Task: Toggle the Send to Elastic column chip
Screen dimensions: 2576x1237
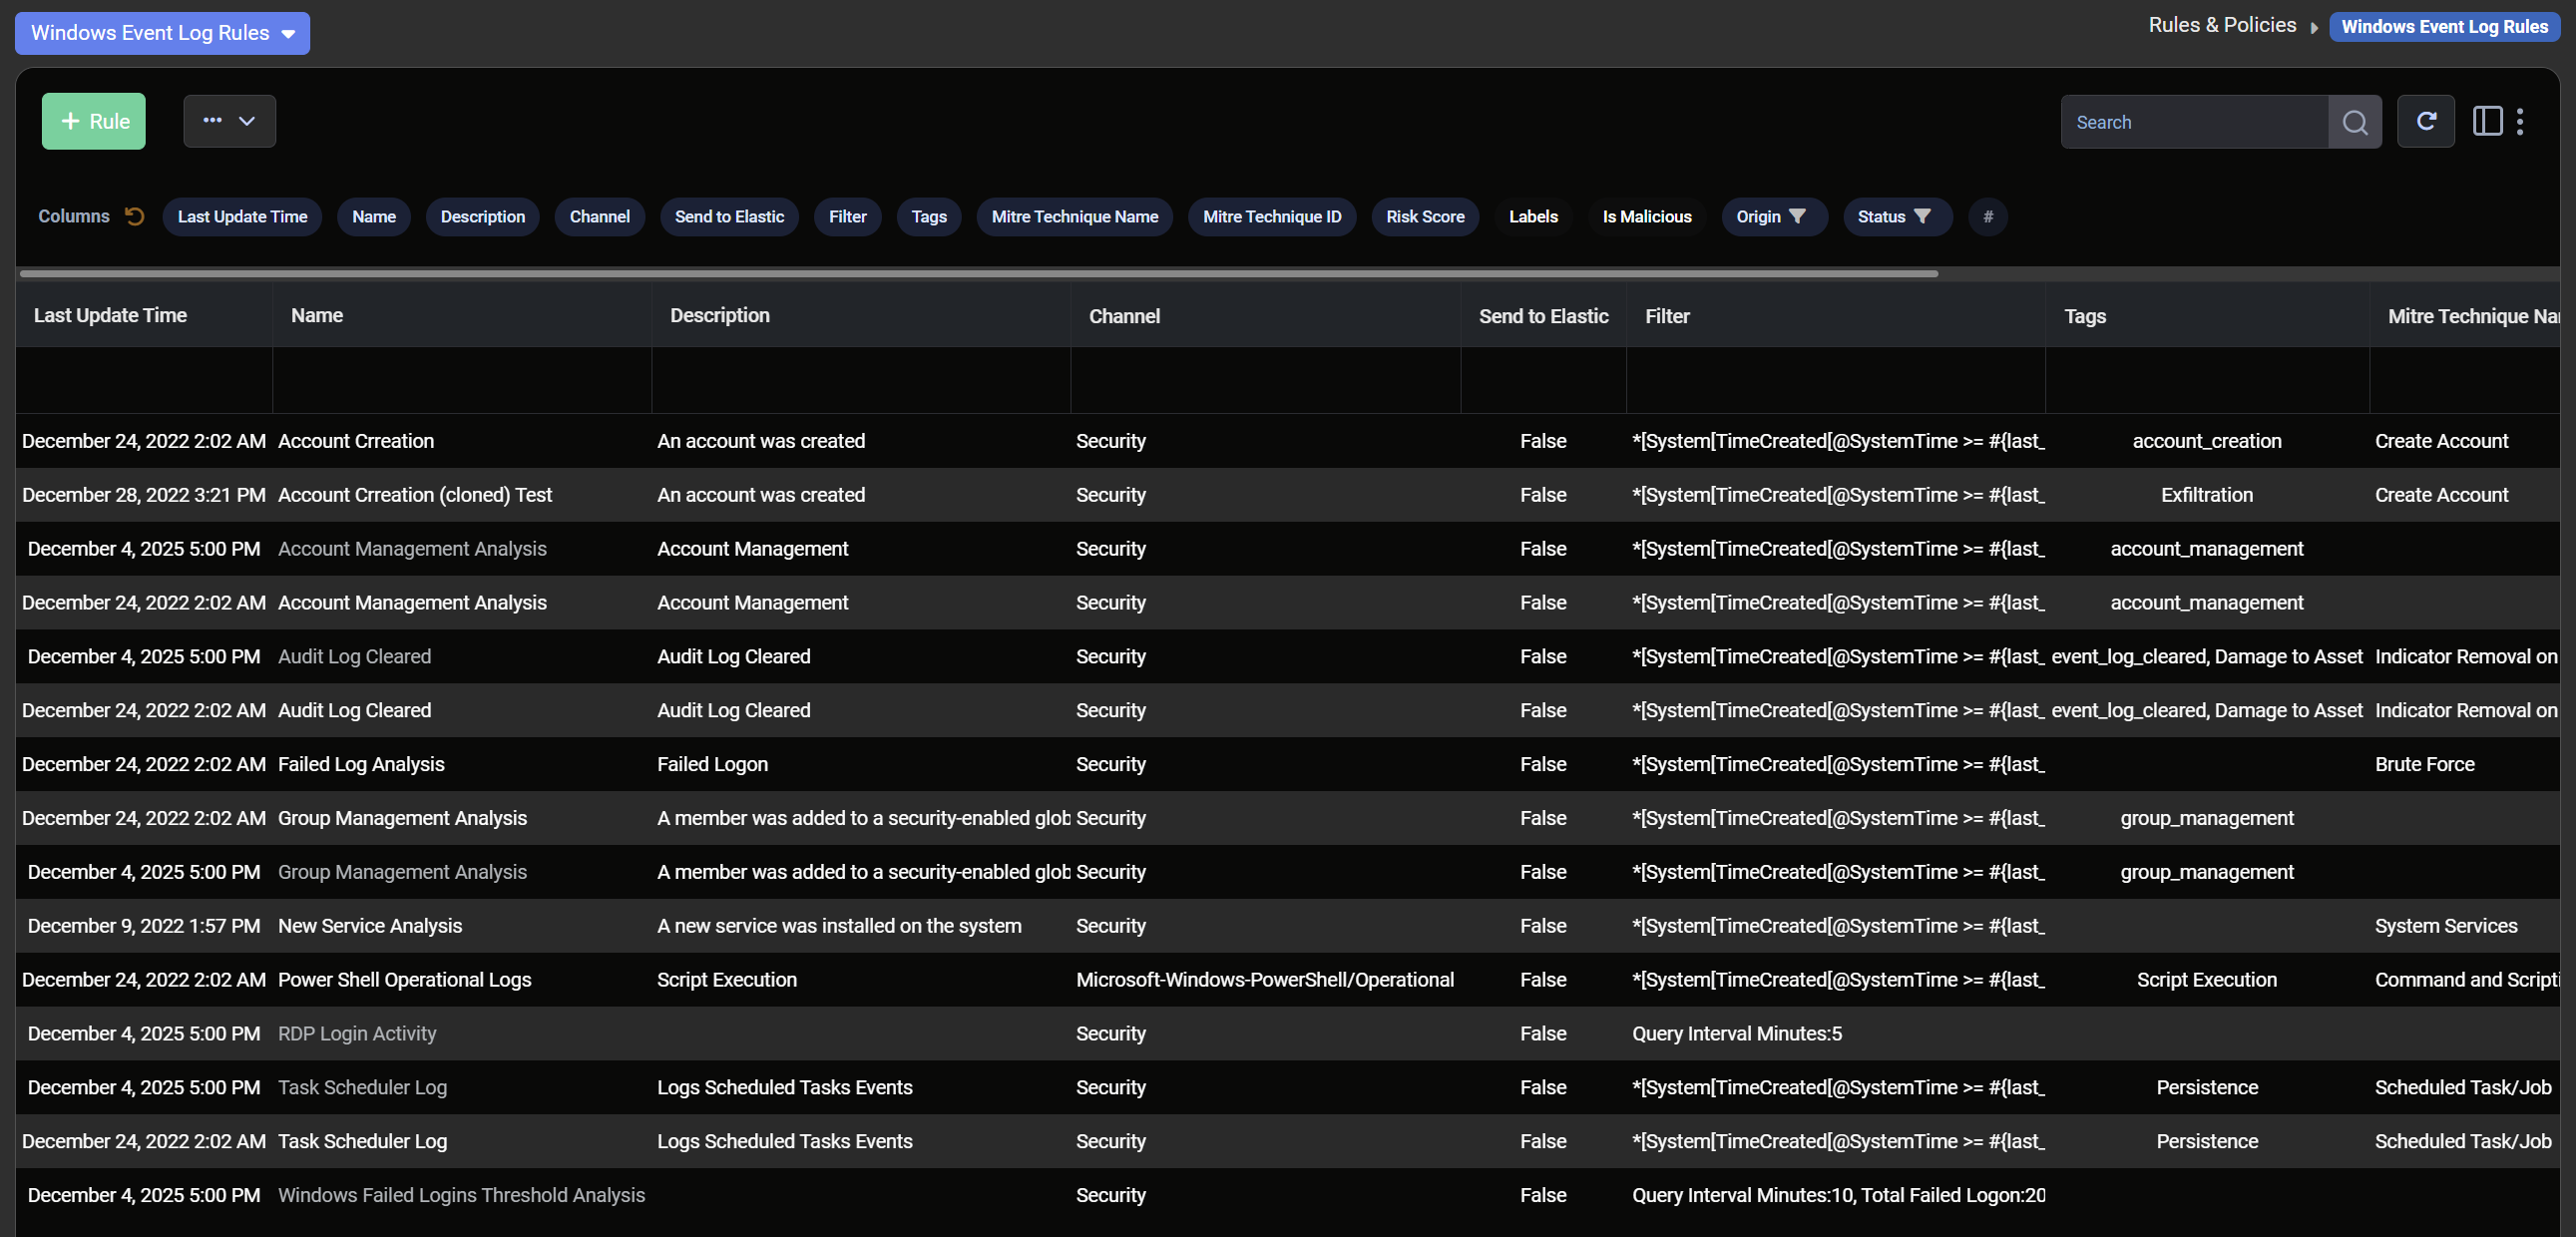Action: pyautogui.click(x=728, y=216)
